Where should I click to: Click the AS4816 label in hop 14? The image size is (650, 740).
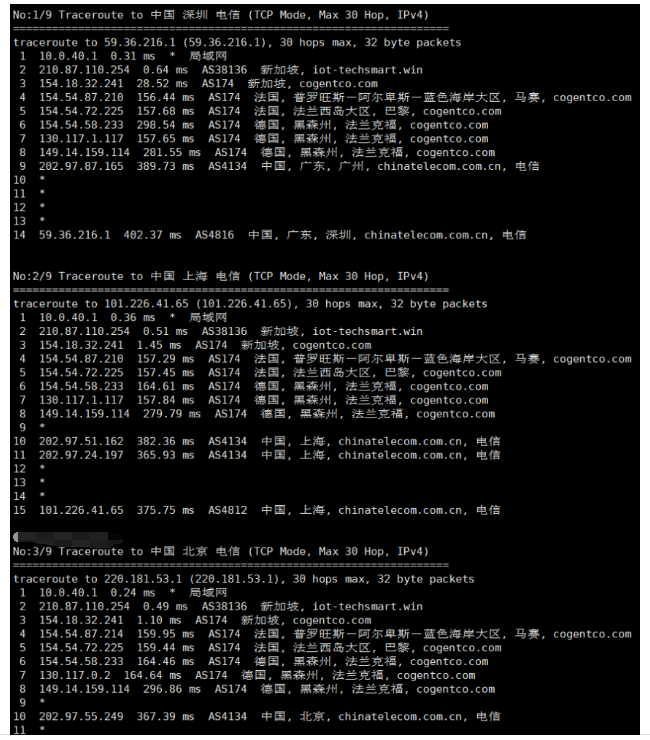[215, 235]
